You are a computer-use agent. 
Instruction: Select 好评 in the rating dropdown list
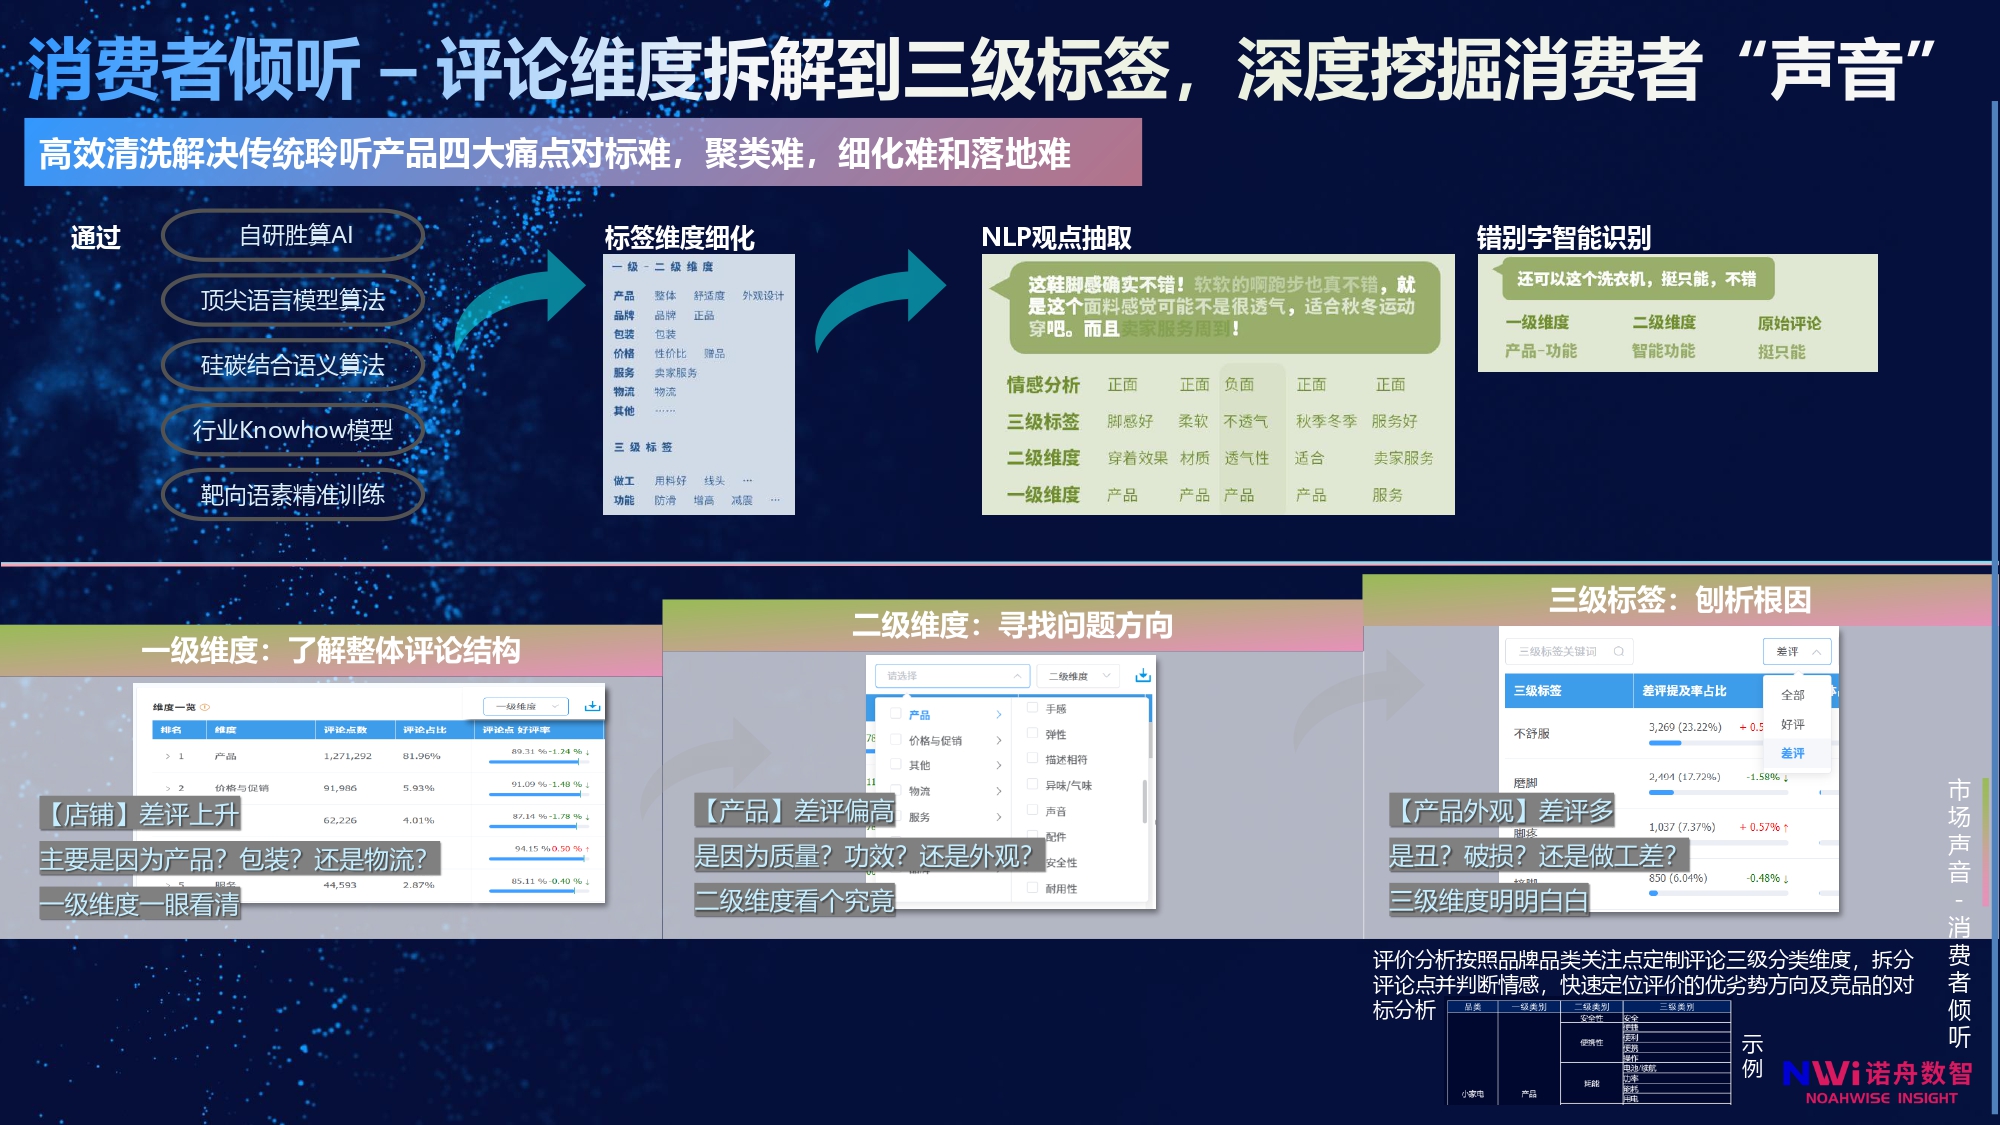tap(1792, 724)
